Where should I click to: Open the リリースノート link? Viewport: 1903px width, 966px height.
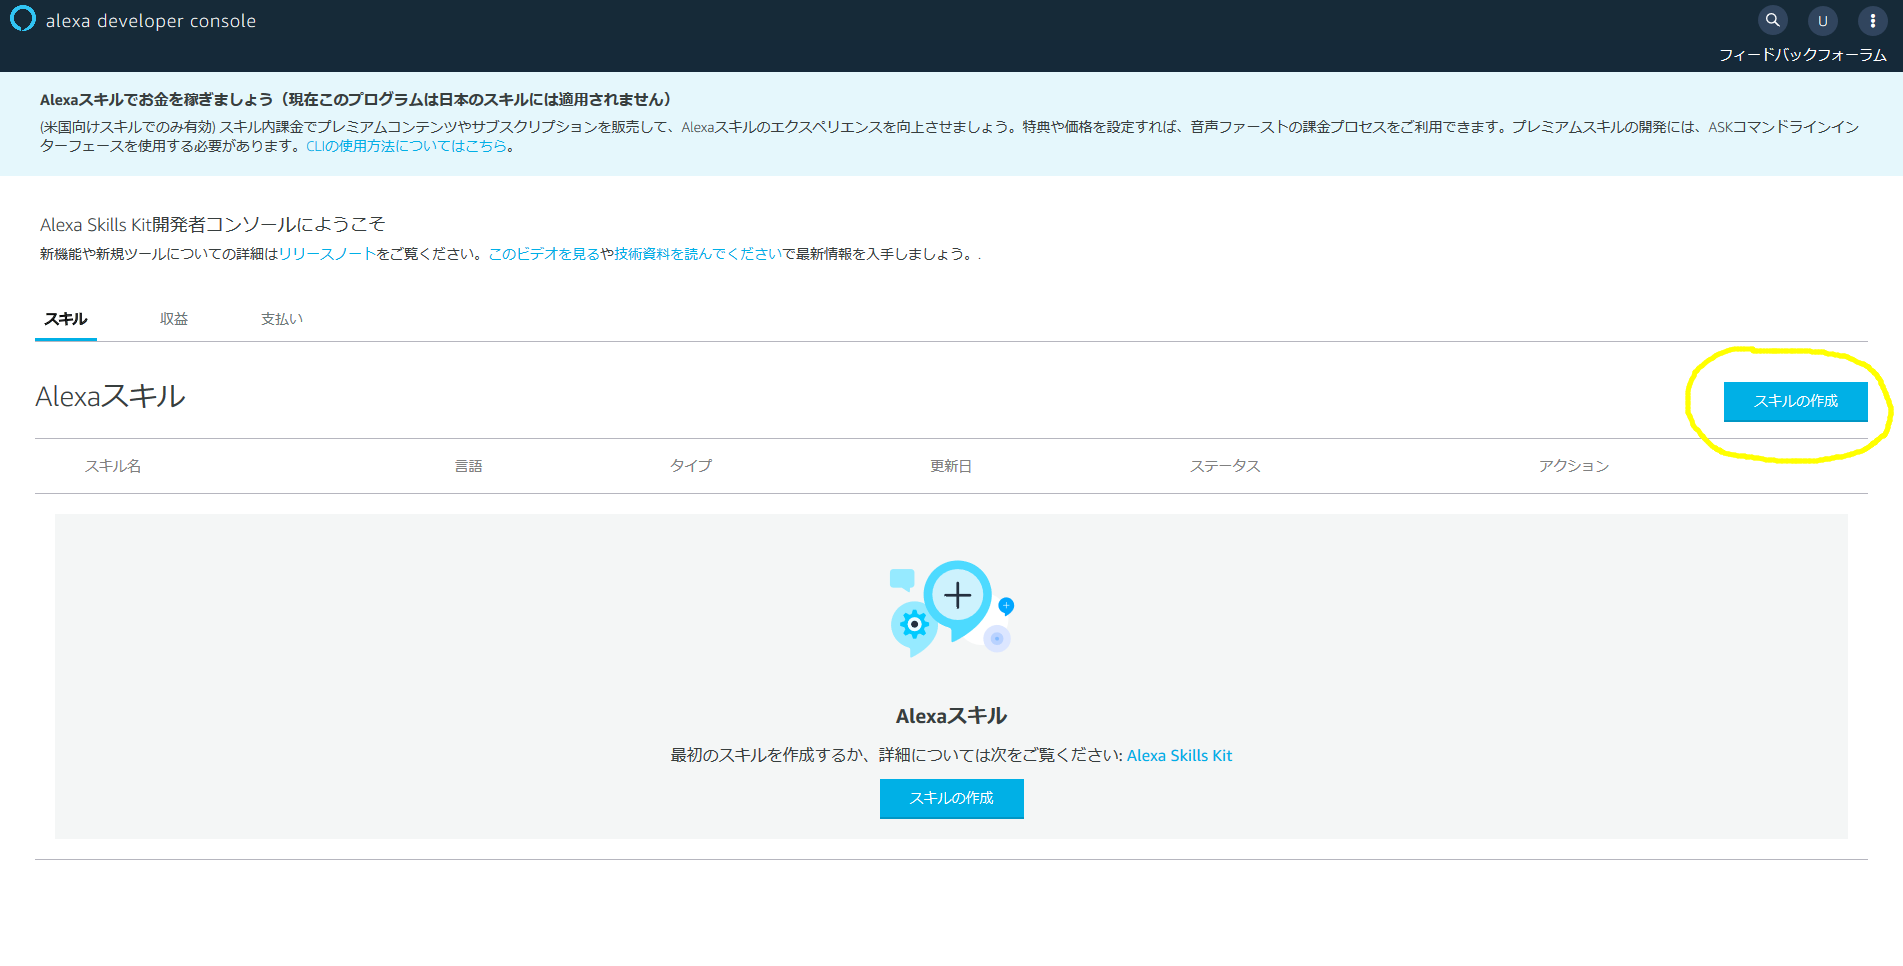coord(327,254)
